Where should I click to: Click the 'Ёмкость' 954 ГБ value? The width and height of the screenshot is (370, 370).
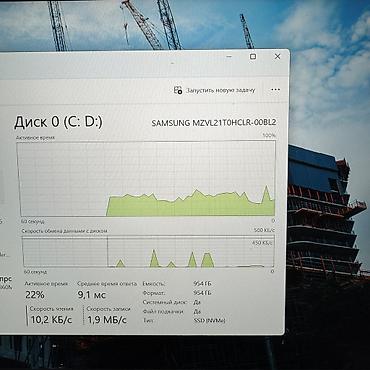202,284
